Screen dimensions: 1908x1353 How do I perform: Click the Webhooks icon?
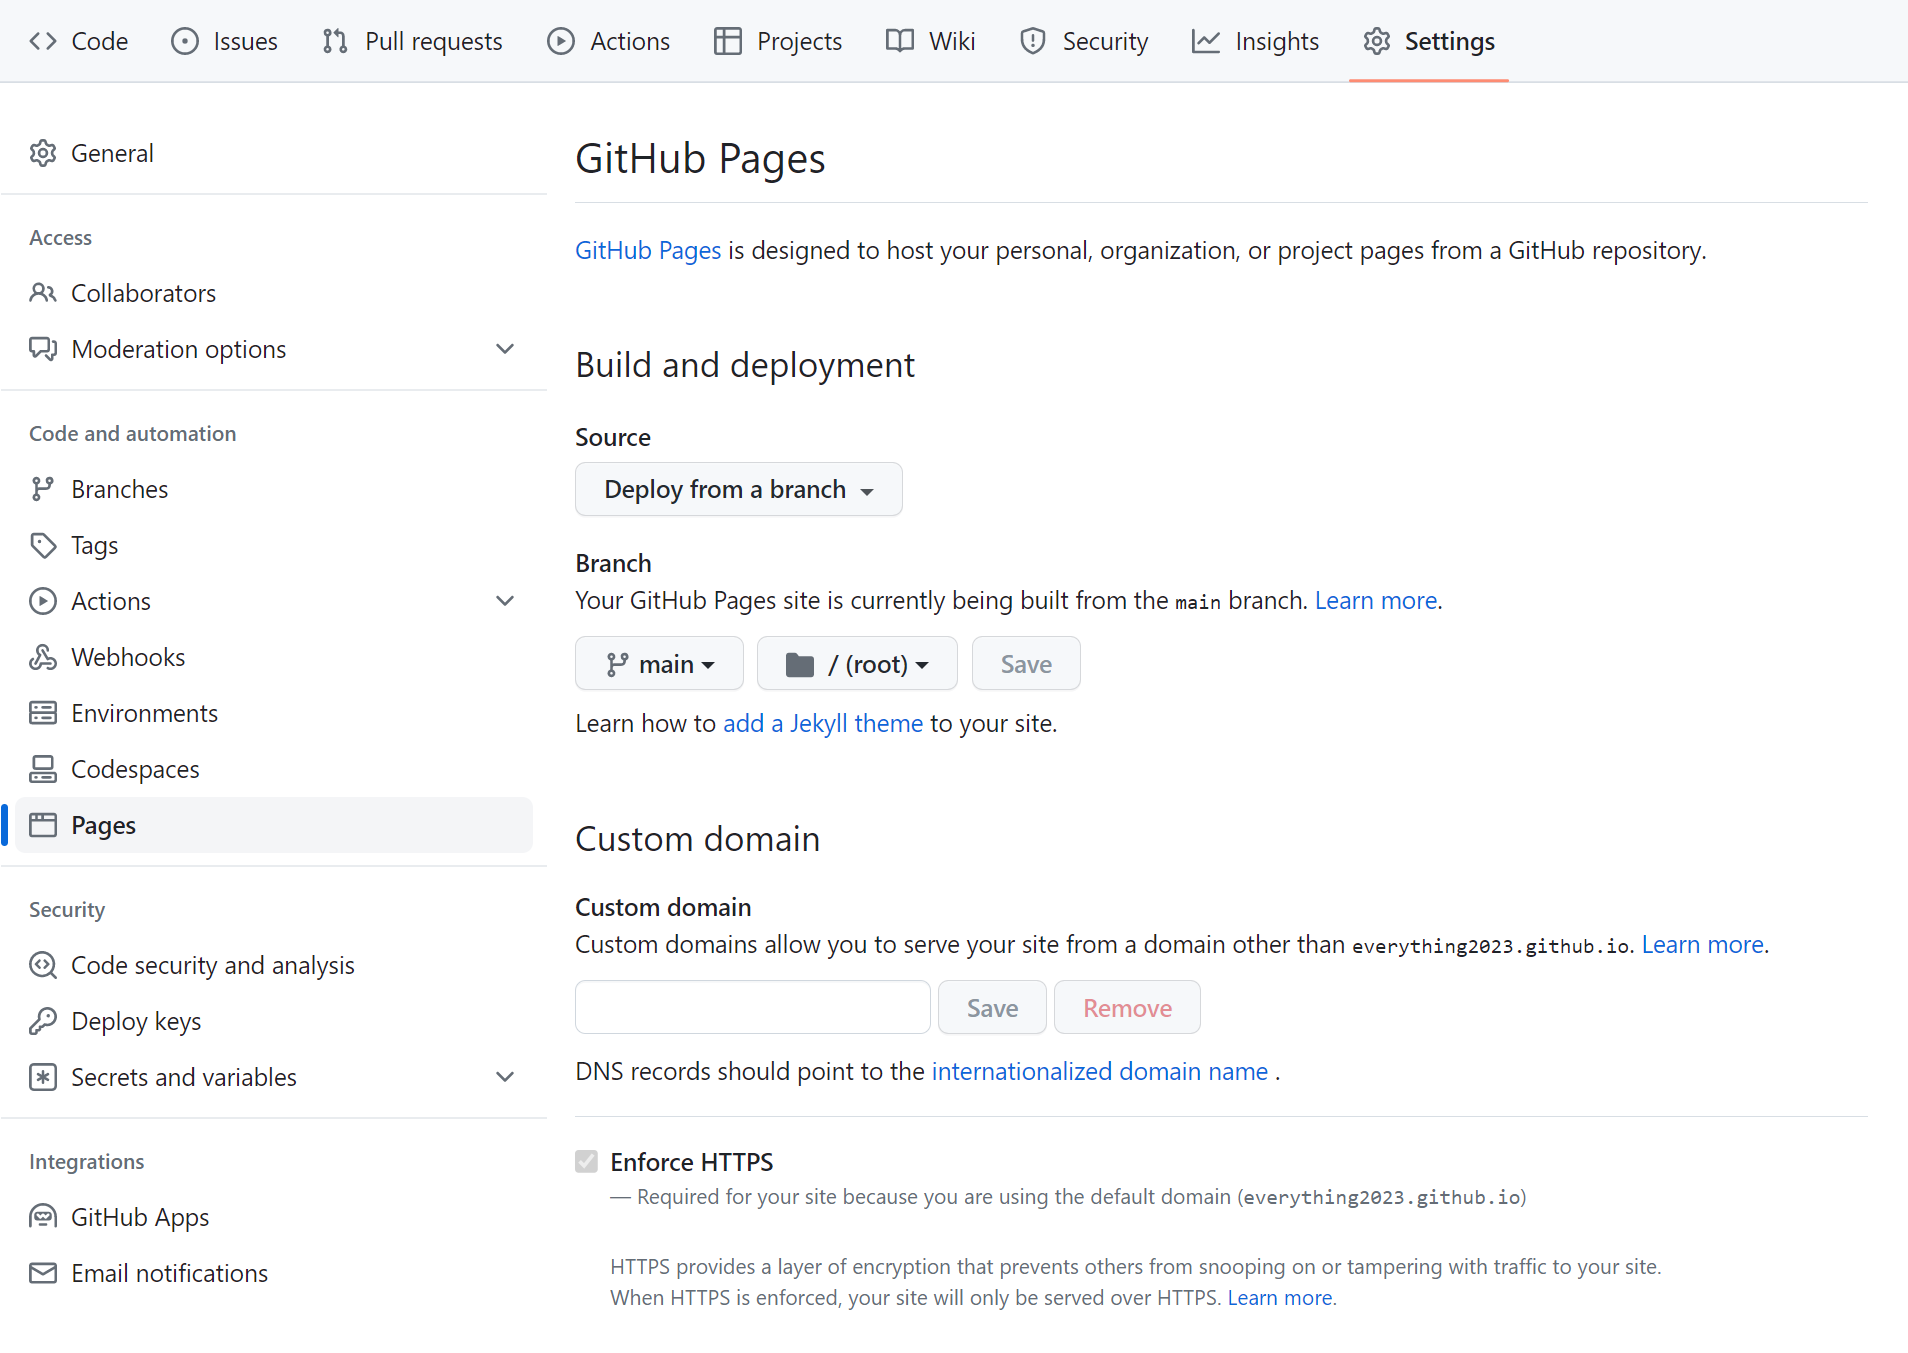click(43, 657)
